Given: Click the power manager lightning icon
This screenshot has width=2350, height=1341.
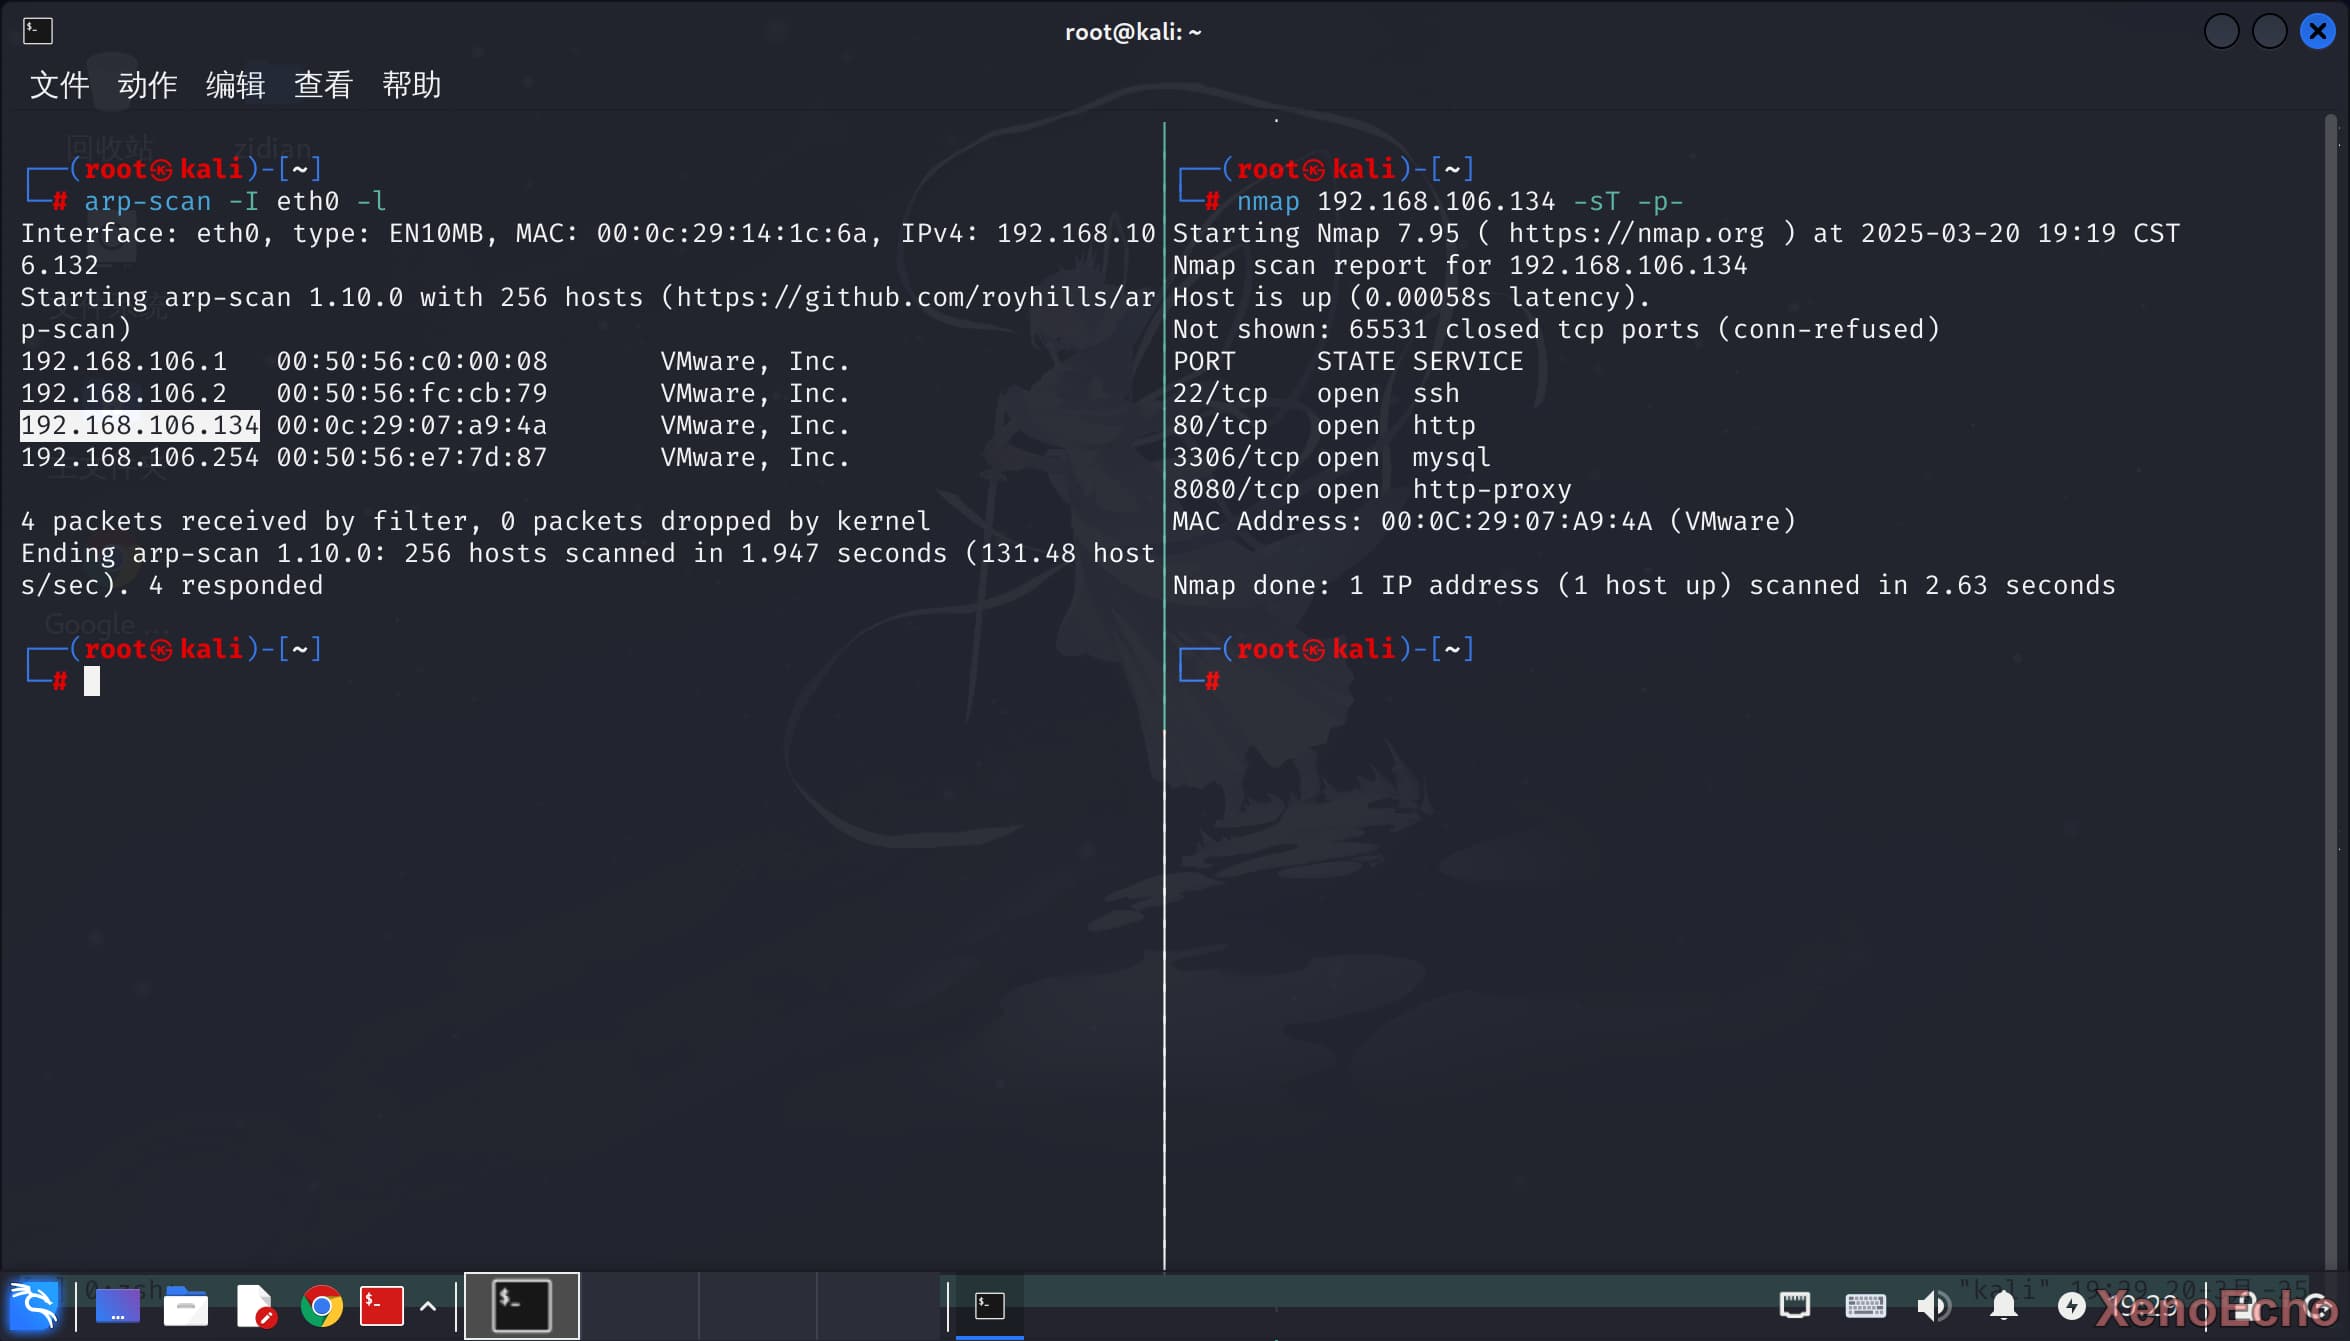Looking at the screenshot, I should [x=2071, y=1305].
